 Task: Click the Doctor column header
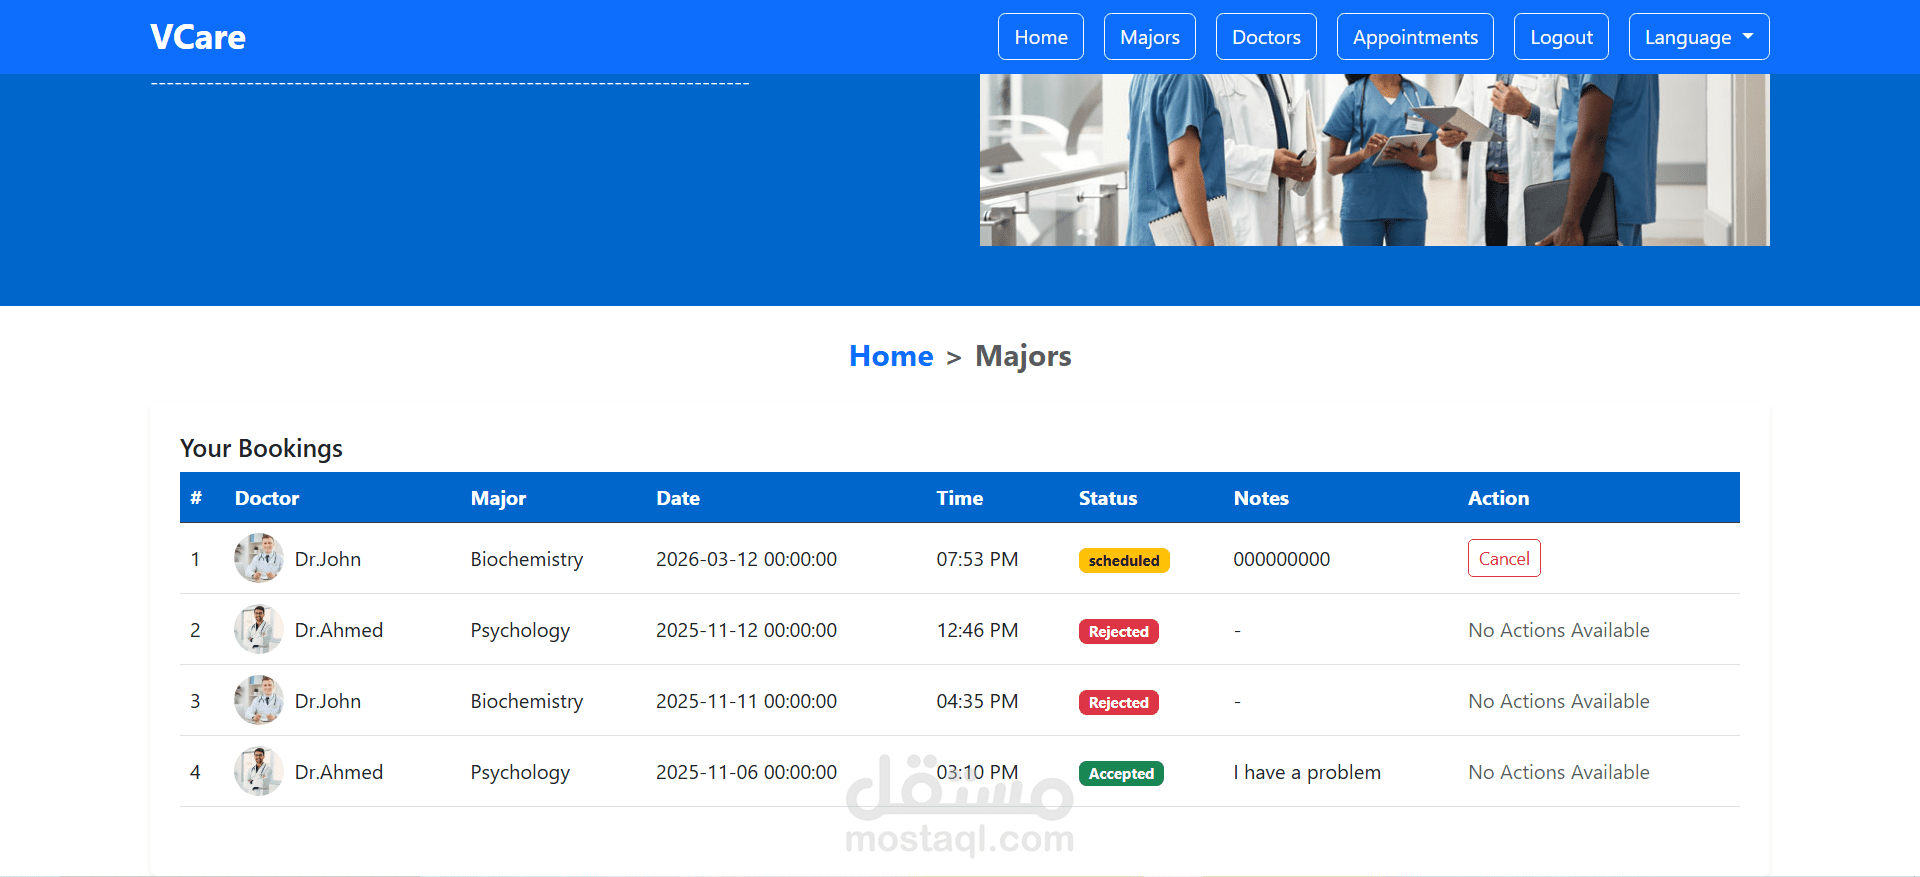(x=267, y=498)
